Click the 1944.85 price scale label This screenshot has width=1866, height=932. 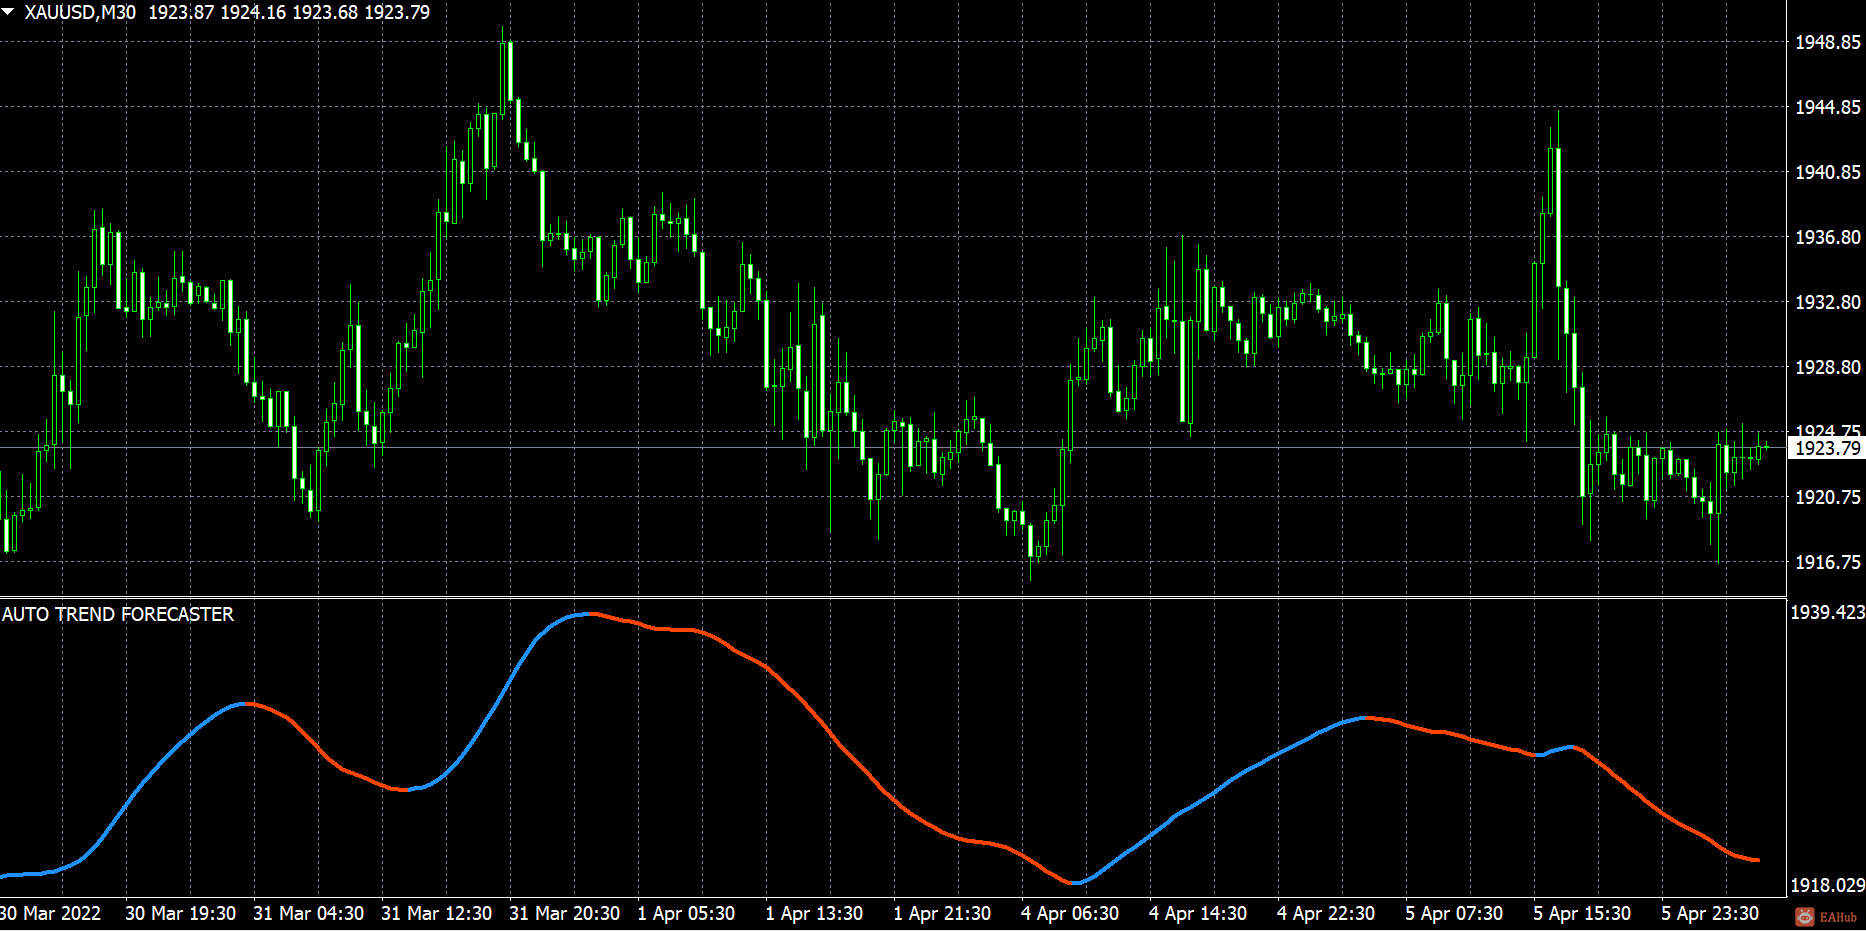coord(1828,107)
